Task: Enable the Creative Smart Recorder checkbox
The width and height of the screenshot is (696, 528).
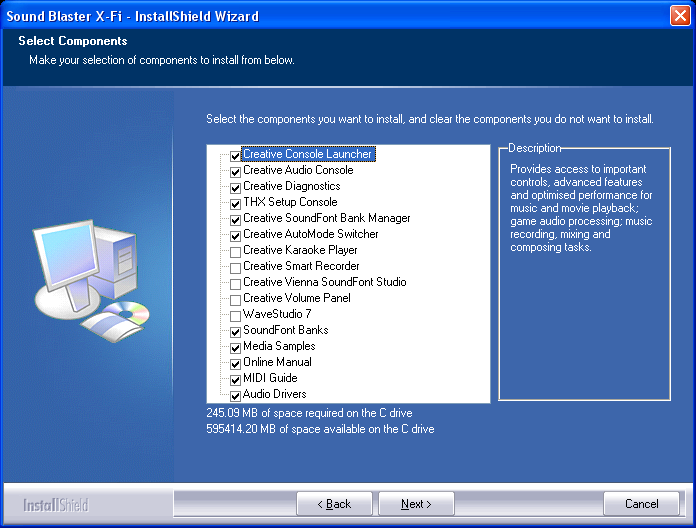Action: point(235,268)
